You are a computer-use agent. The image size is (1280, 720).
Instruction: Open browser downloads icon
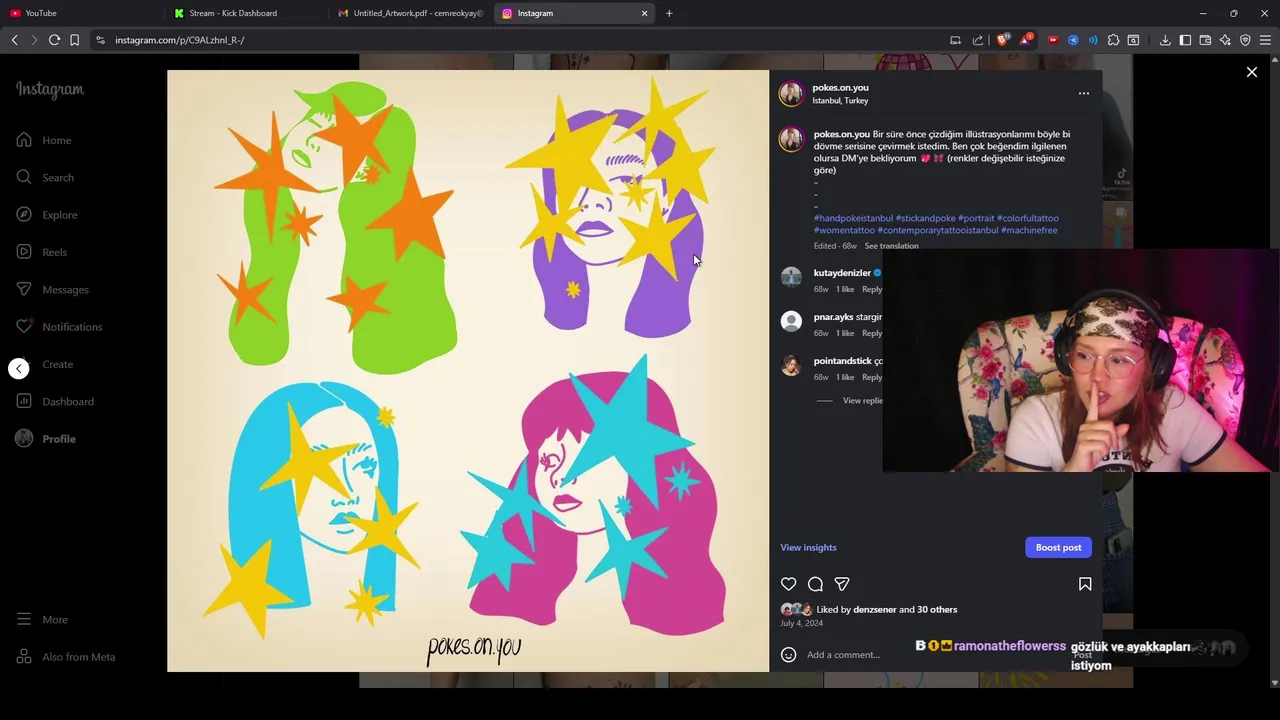click(x=1165, y=40)
